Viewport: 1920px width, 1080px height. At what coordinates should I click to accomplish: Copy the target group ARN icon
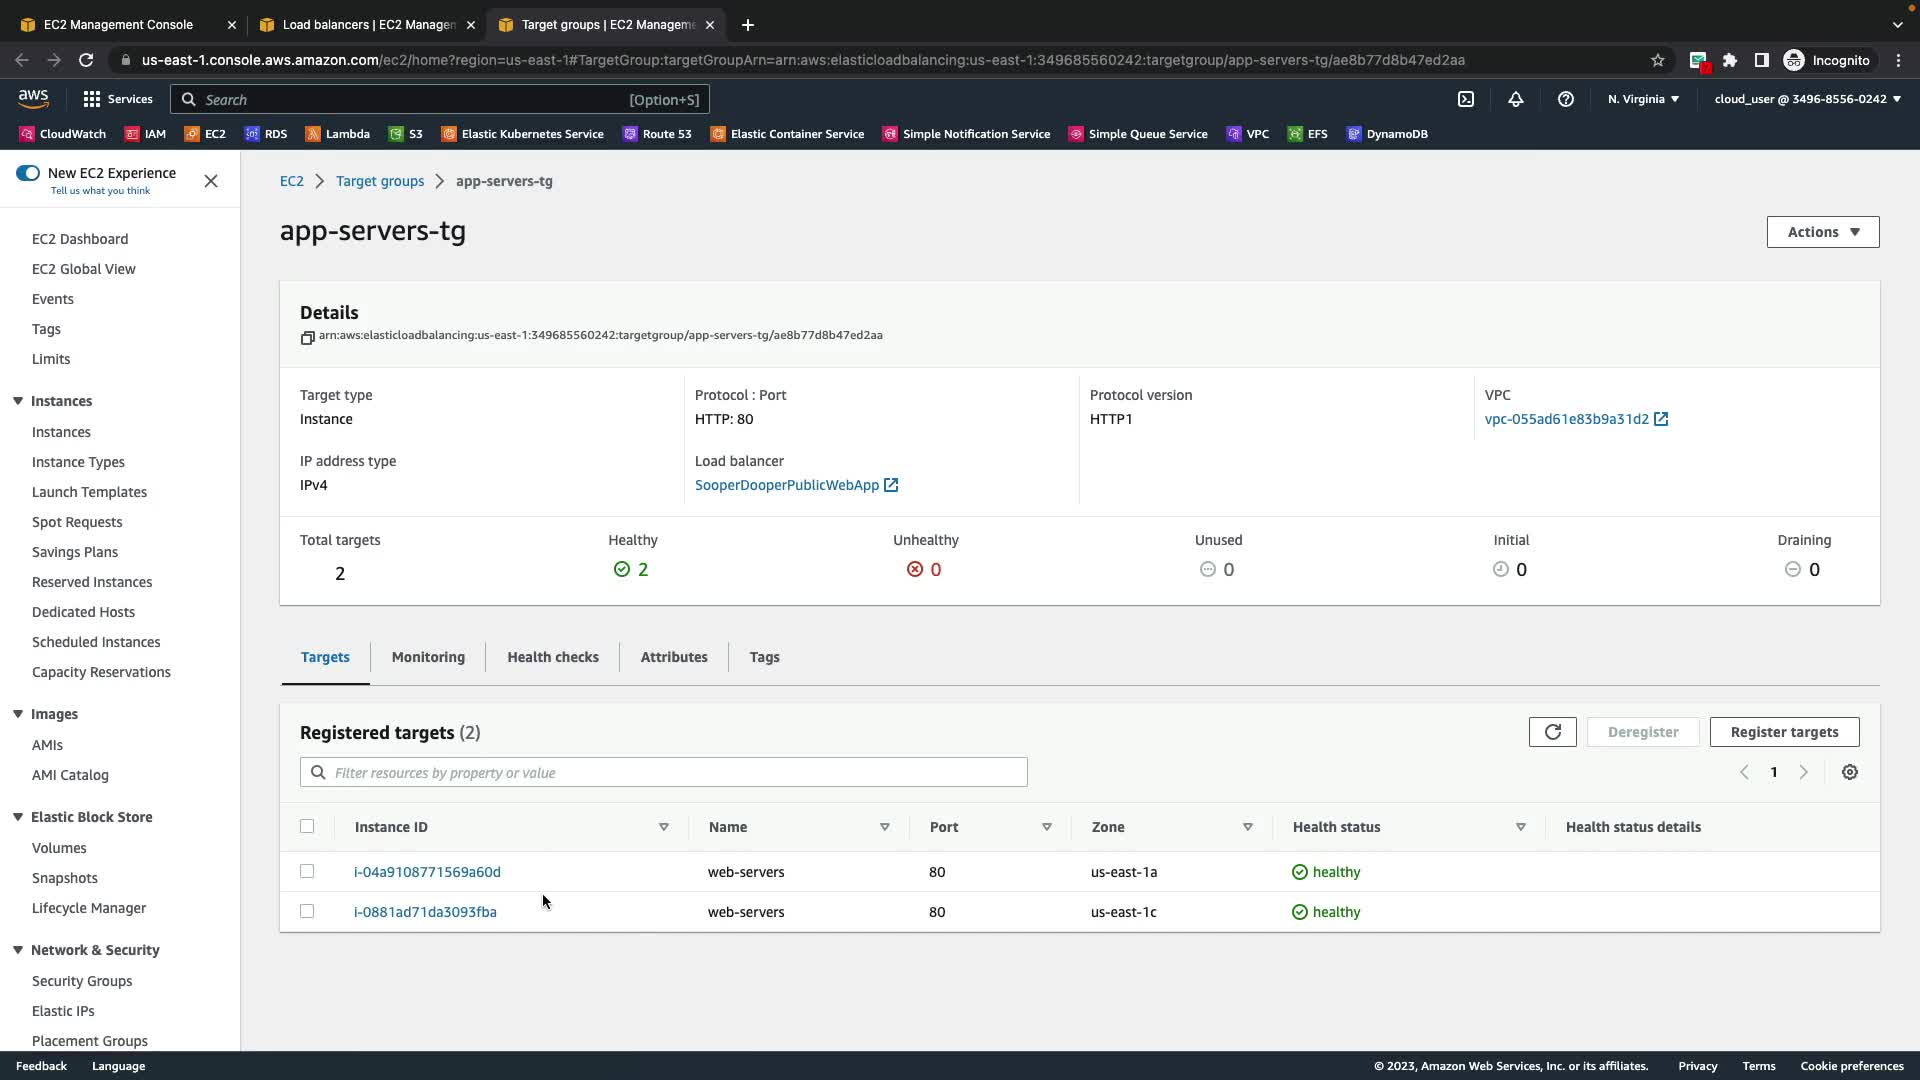click(307, 337)
